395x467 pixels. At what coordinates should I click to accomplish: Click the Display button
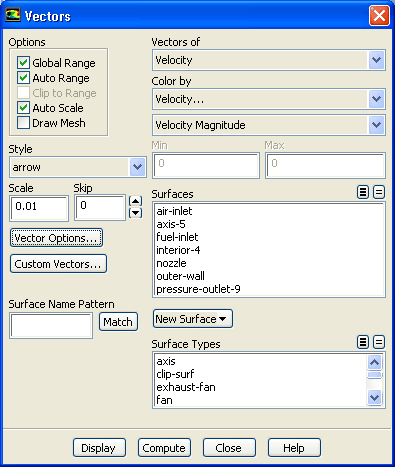click(99, 448)
